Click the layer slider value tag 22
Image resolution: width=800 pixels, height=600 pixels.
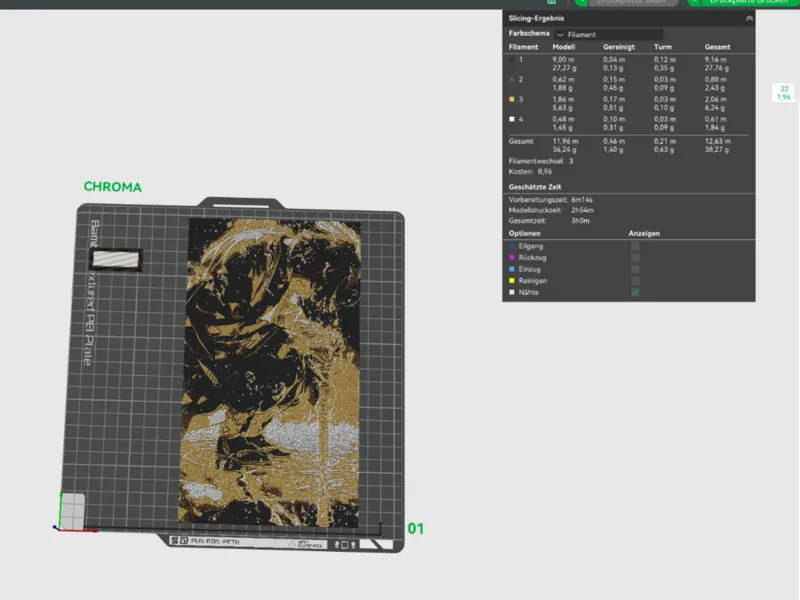click(x=784, y=93)
